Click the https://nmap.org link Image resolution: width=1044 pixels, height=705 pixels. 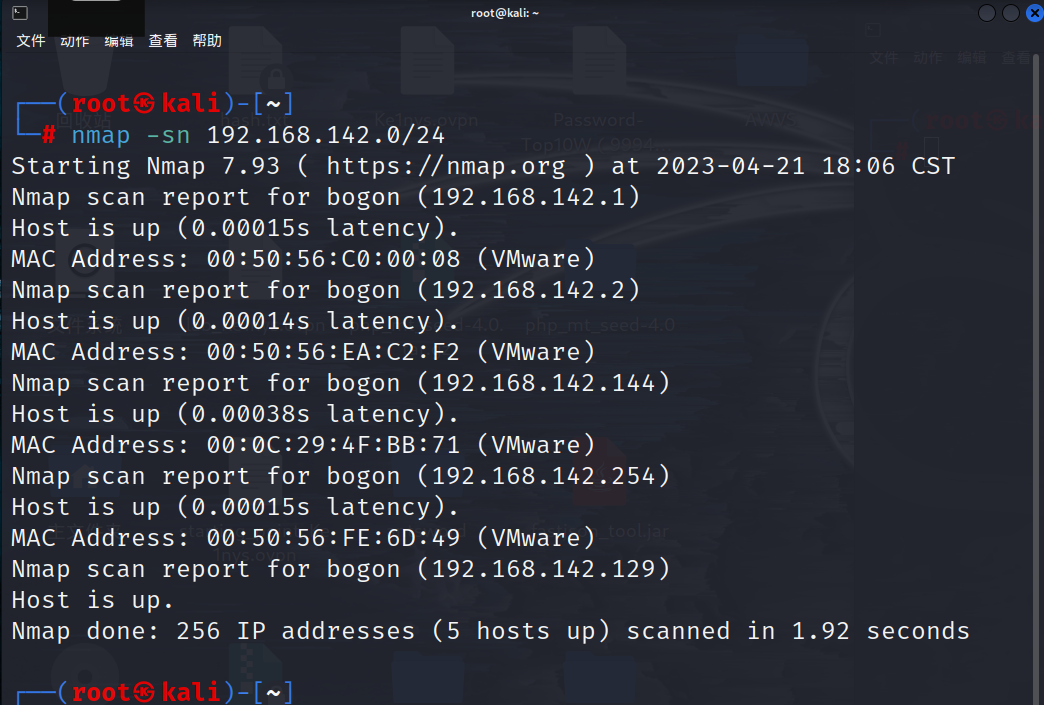tap(445, 166)
